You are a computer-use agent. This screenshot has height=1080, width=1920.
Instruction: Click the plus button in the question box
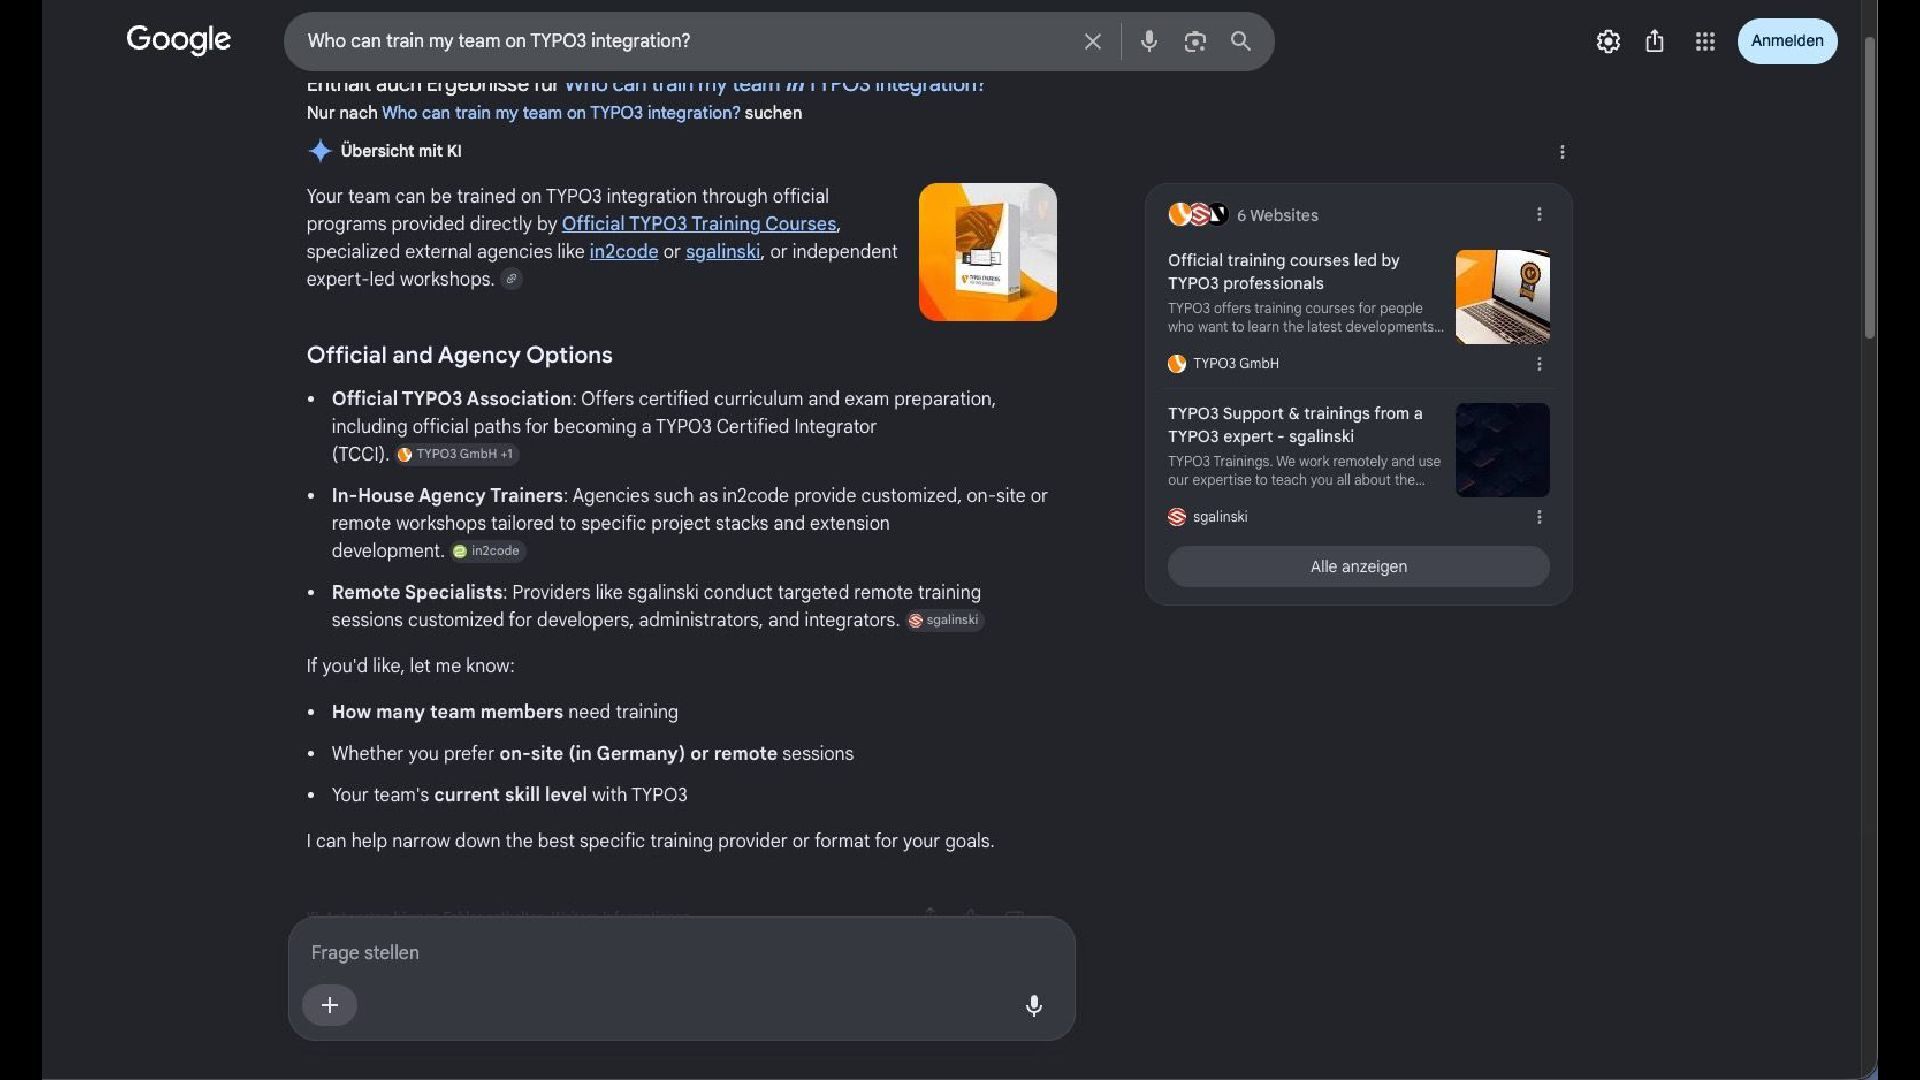330,1005
